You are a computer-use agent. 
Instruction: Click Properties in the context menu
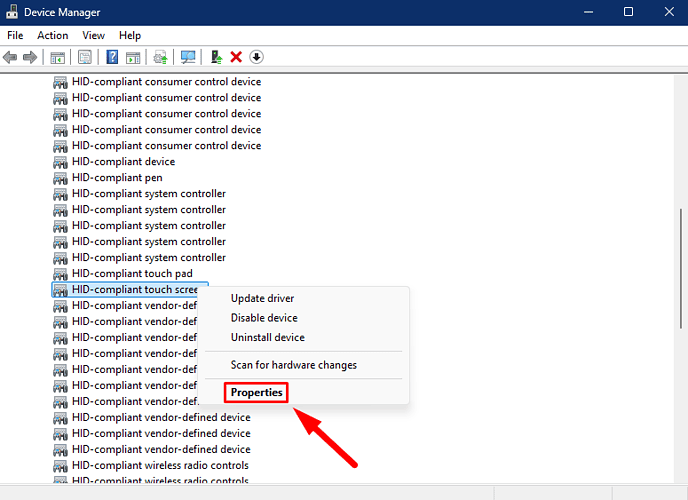[256, 392]
